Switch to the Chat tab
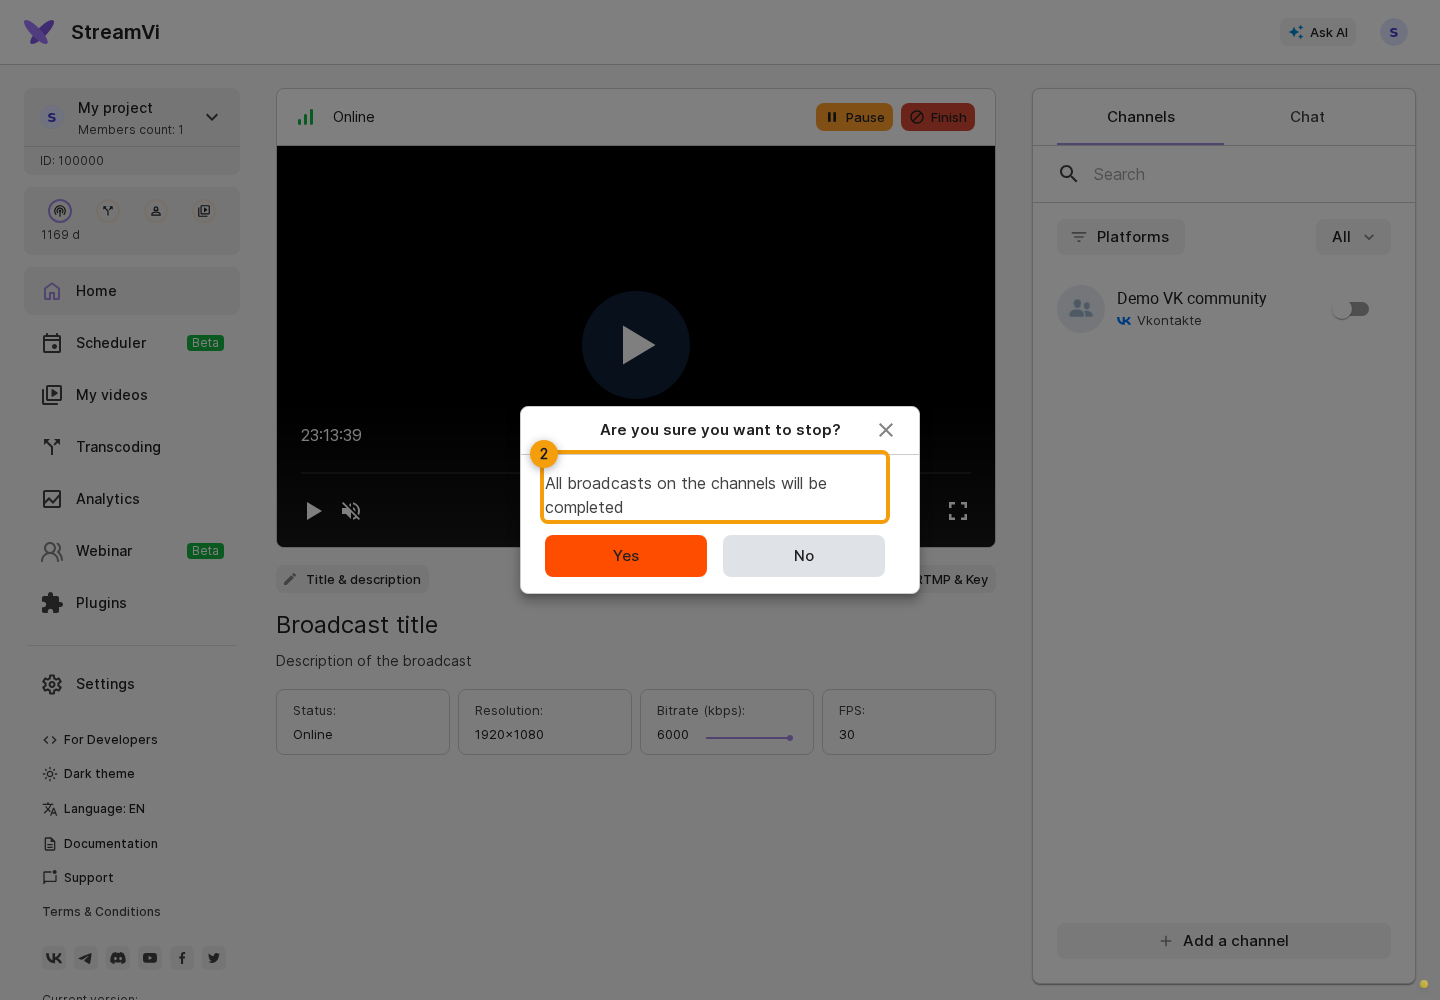1440x1000 pixels. pyautogui.click(x=1307, y=117)
